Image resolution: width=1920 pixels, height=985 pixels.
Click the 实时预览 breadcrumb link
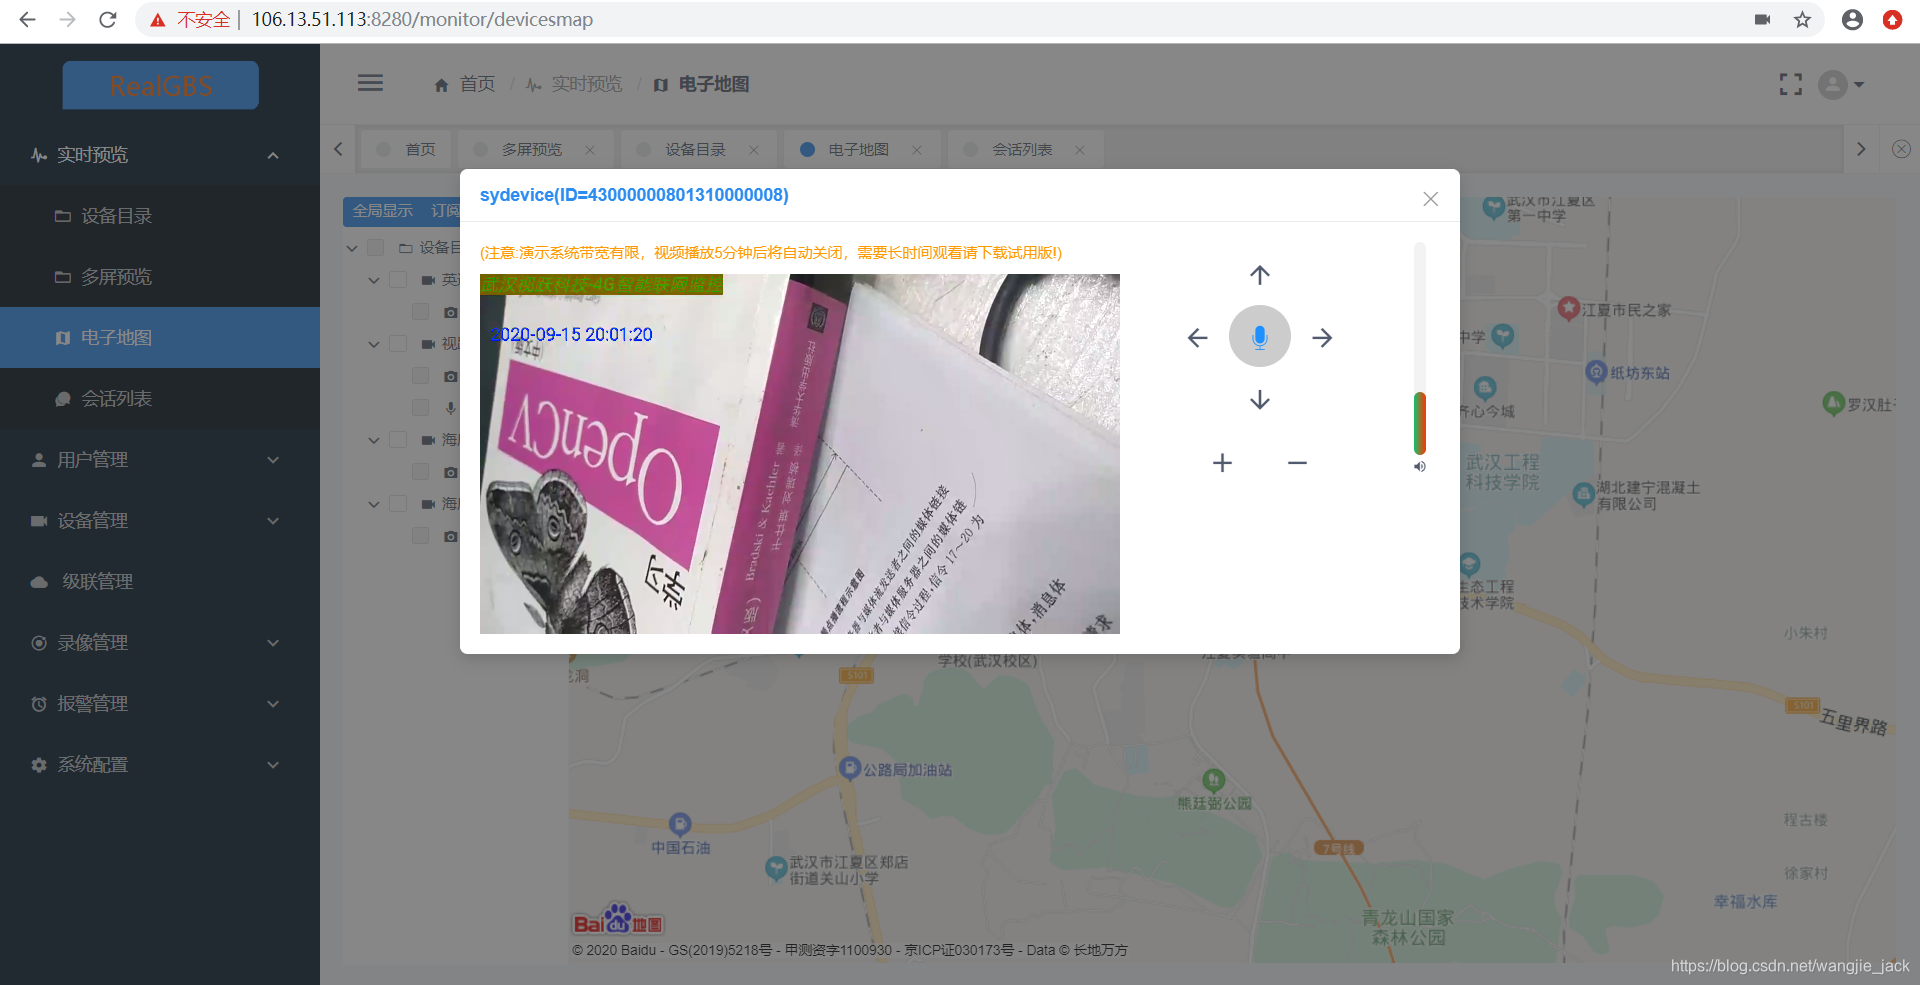click(x=574, y=84)
